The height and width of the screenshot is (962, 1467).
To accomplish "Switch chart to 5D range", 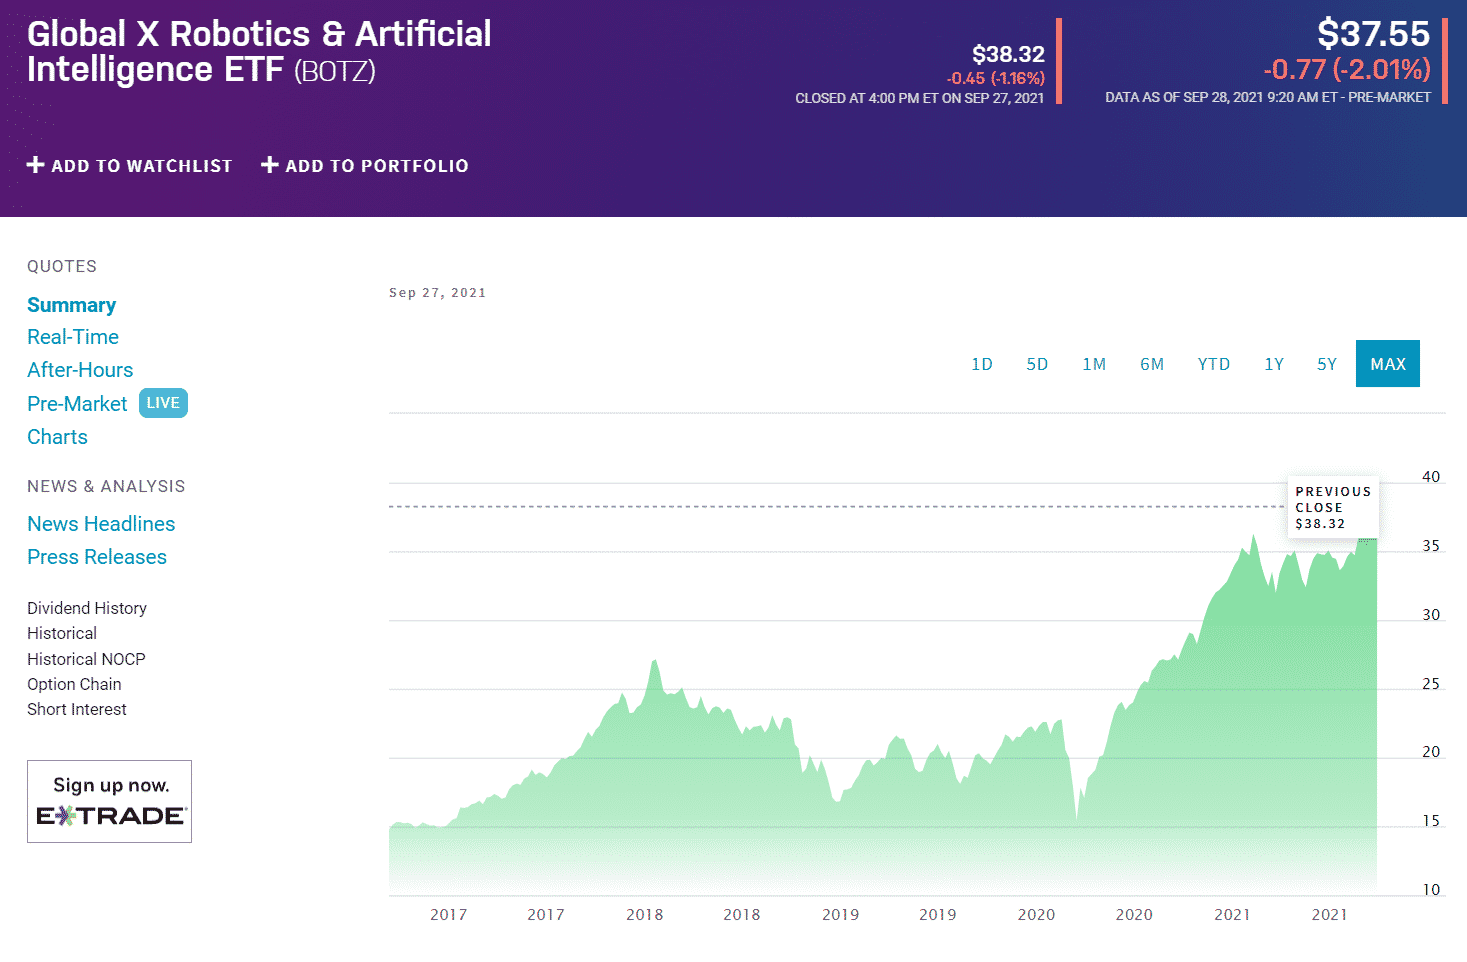I will pos(1037,364).
